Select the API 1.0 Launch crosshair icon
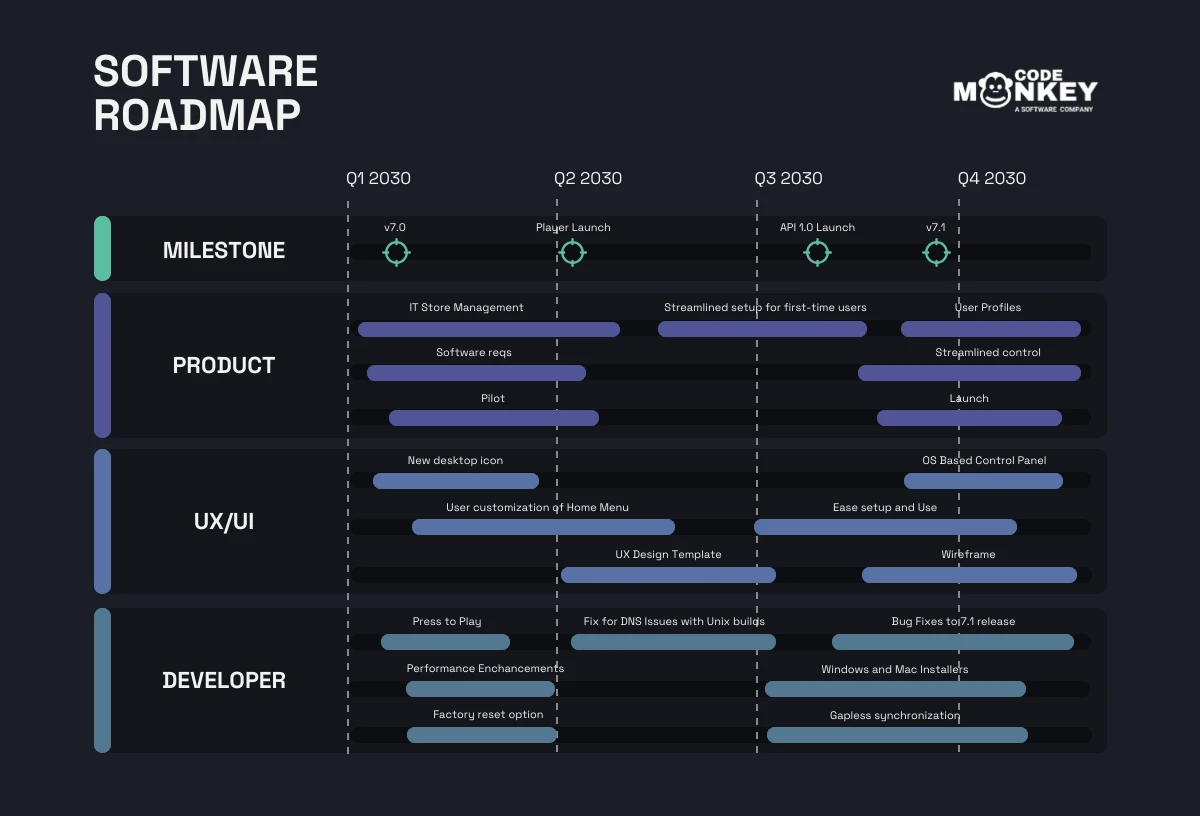The image size is (1200, 816). [817, 253]
